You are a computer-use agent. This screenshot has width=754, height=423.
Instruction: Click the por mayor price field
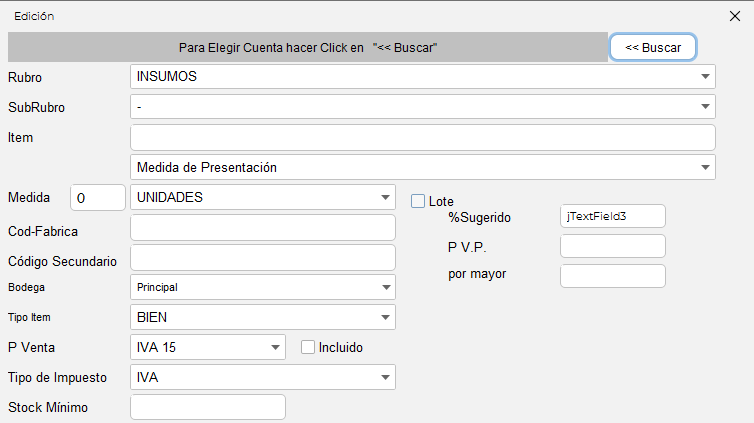612,276
